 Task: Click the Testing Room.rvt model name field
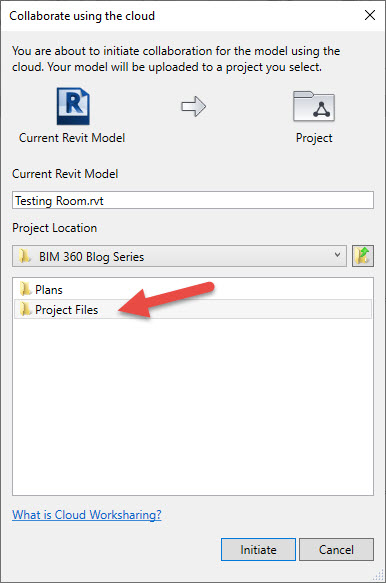193,200
